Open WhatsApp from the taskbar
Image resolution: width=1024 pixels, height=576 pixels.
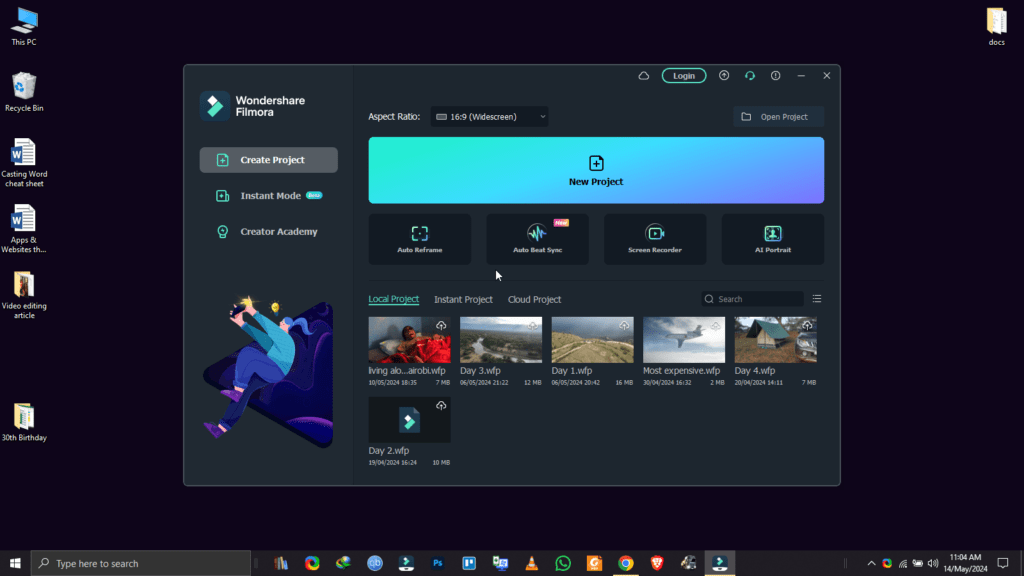point(563,563)
